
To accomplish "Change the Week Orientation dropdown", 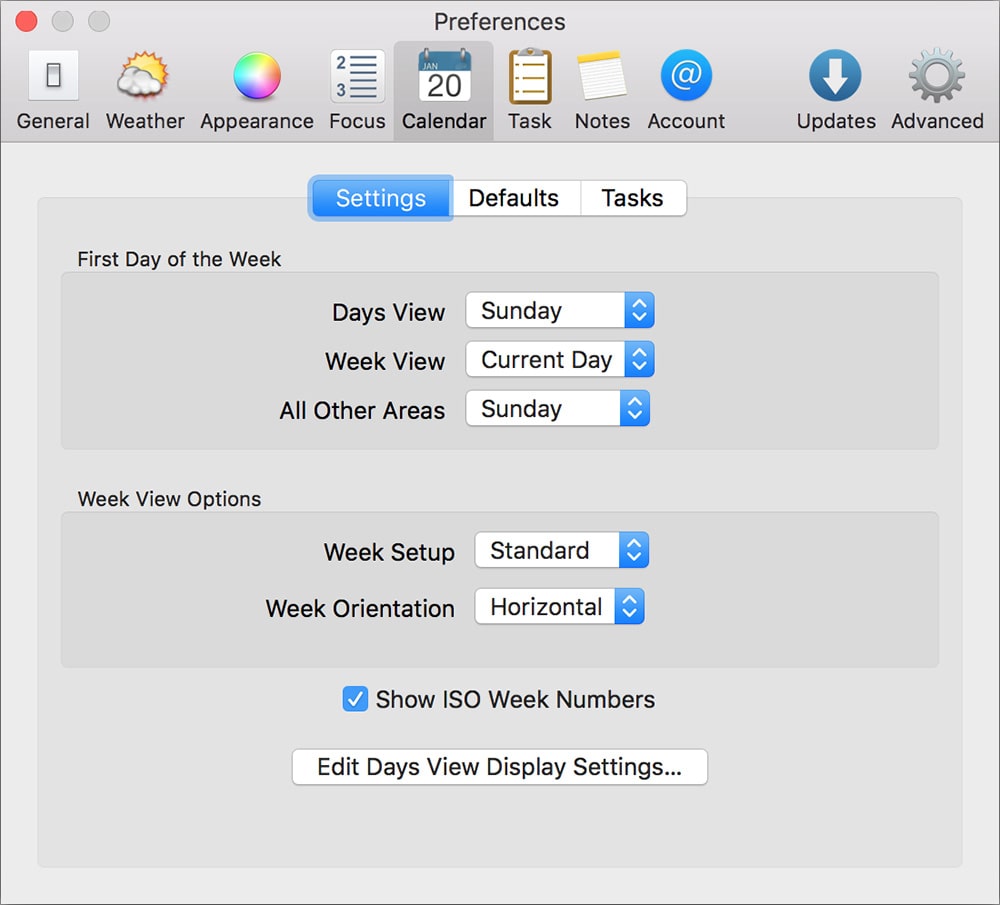I will pos(560,607).
